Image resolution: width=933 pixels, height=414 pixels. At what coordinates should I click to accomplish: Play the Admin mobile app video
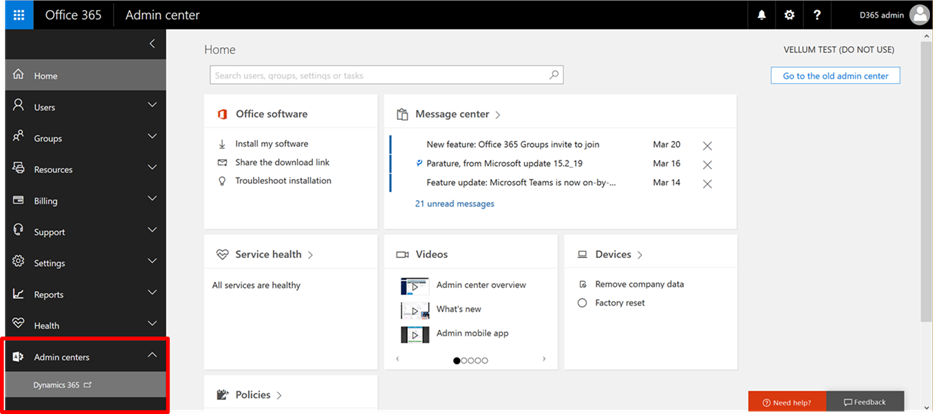[415, 335]
